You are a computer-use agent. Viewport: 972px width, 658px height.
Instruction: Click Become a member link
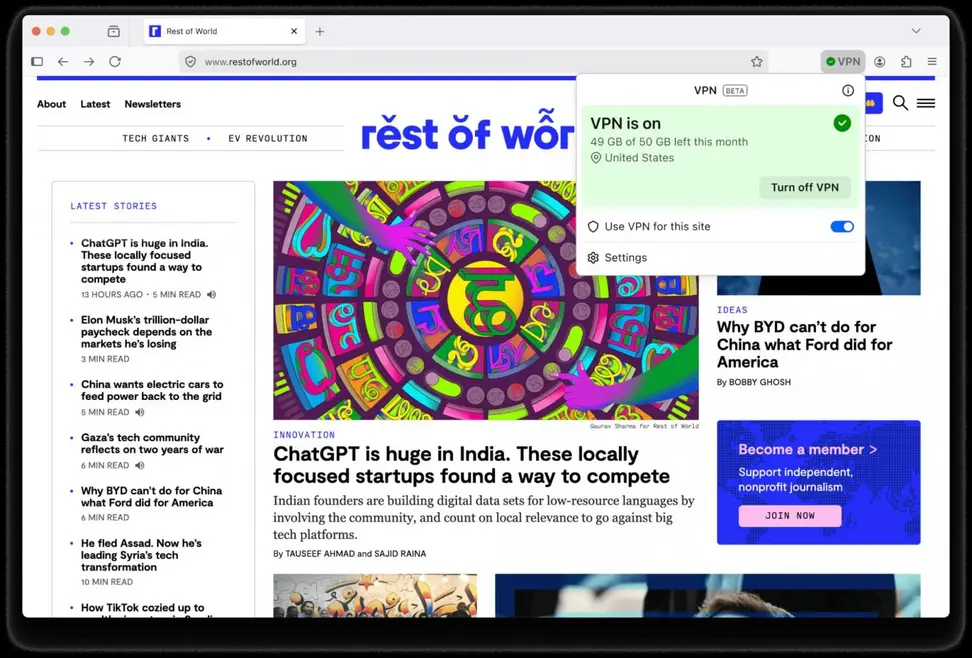point(807,449)
